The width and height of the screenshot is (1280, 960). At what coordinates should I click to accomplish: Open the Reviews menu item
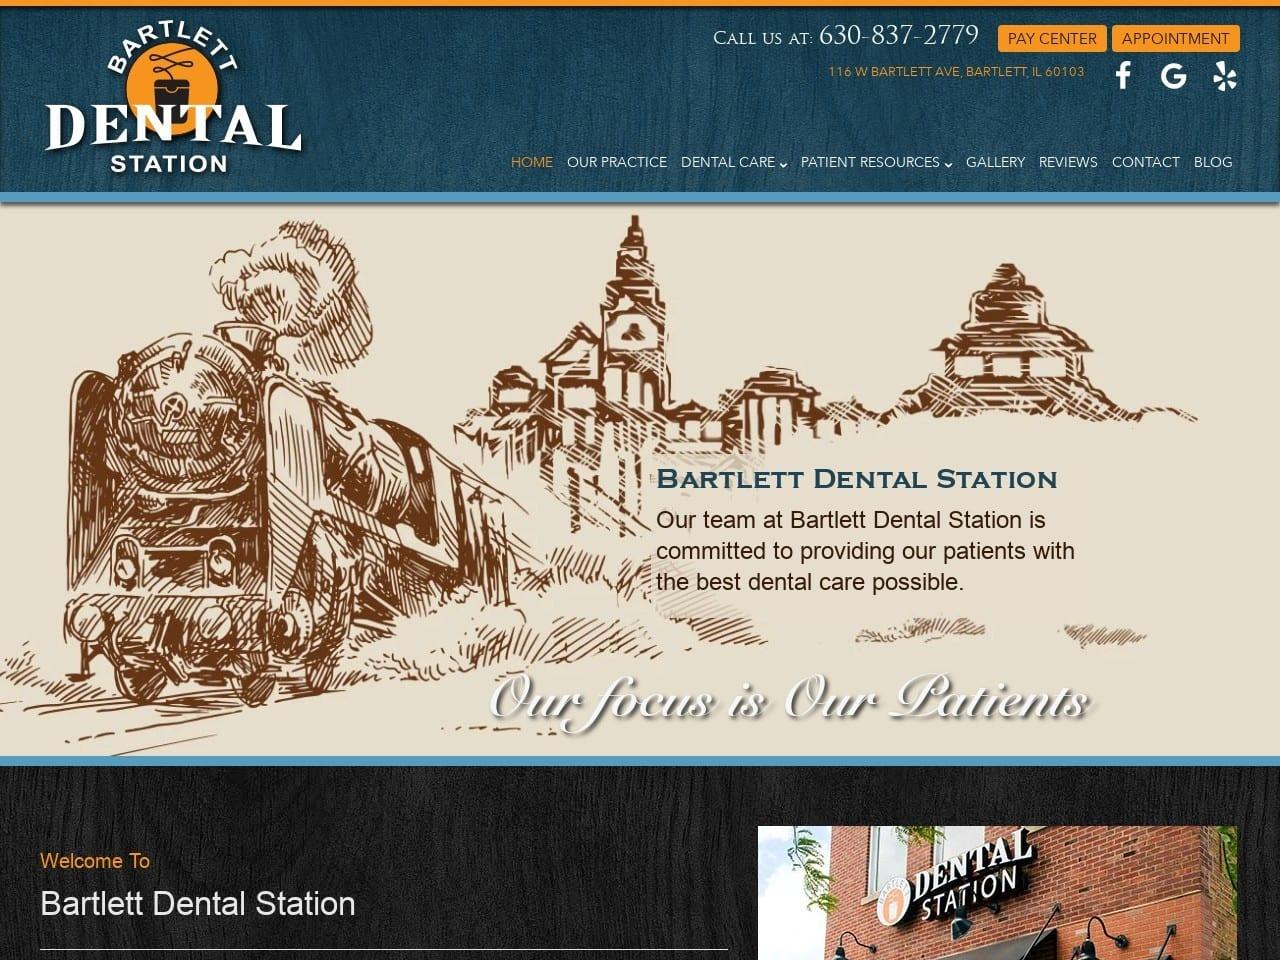1067,162
